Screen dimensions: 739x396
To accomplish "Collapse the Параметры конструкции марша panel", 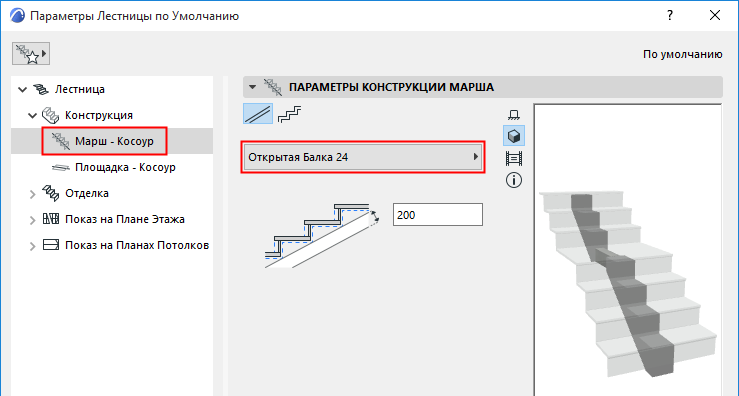I will (x=253, y=87).
